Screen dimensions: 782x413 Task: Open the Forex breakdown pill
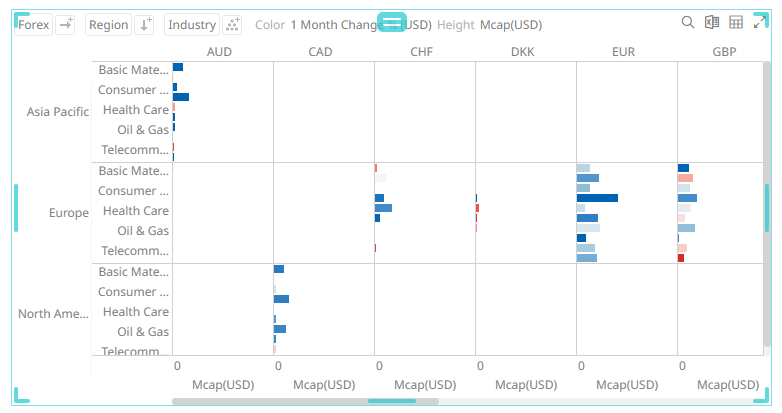tap(33, 24)
